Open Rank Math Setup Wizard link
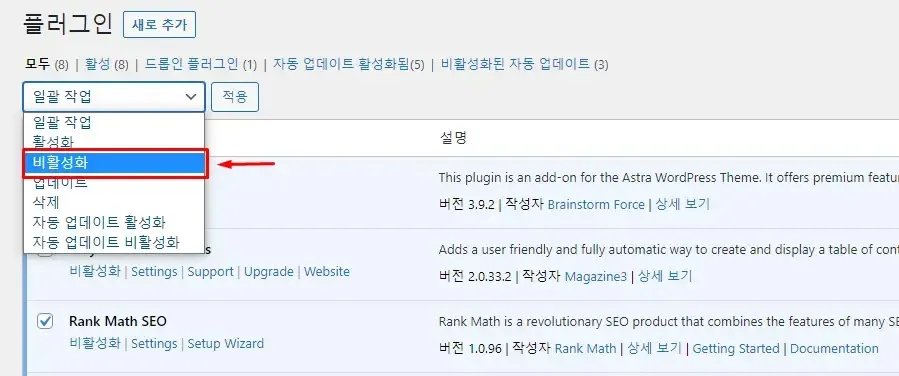The image size is (899, 376). pos(226,343)
